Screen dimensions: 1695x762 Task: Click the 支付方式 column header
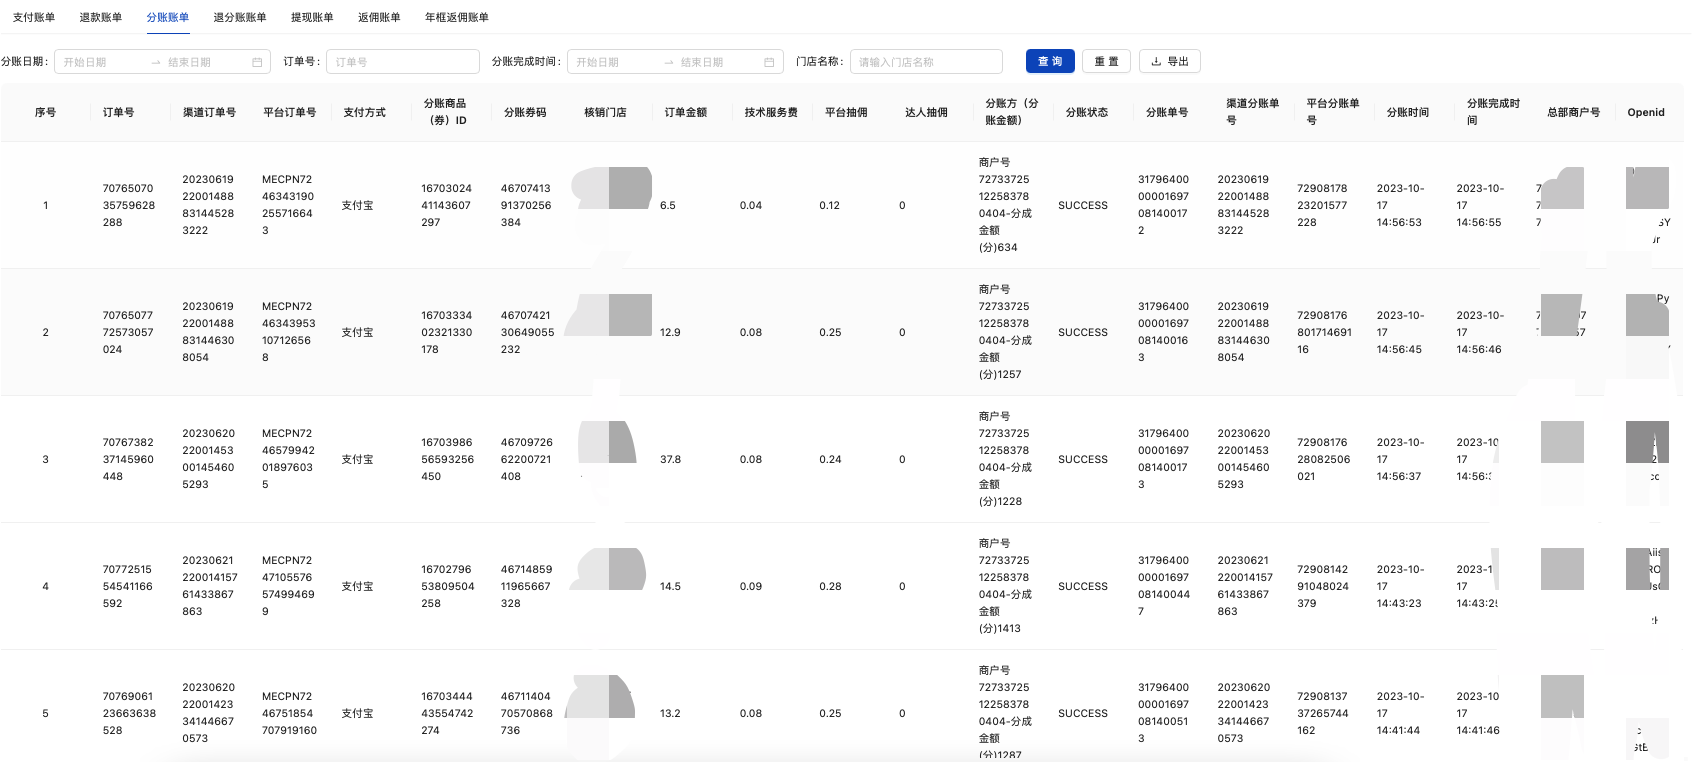click(x=364, y=112)
